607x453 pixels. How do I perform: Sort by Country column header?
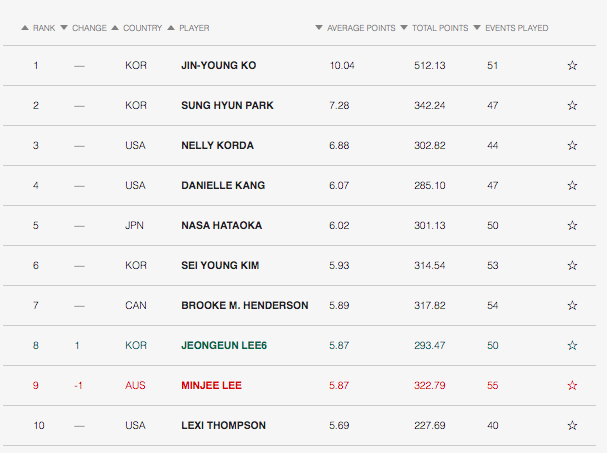141,28
